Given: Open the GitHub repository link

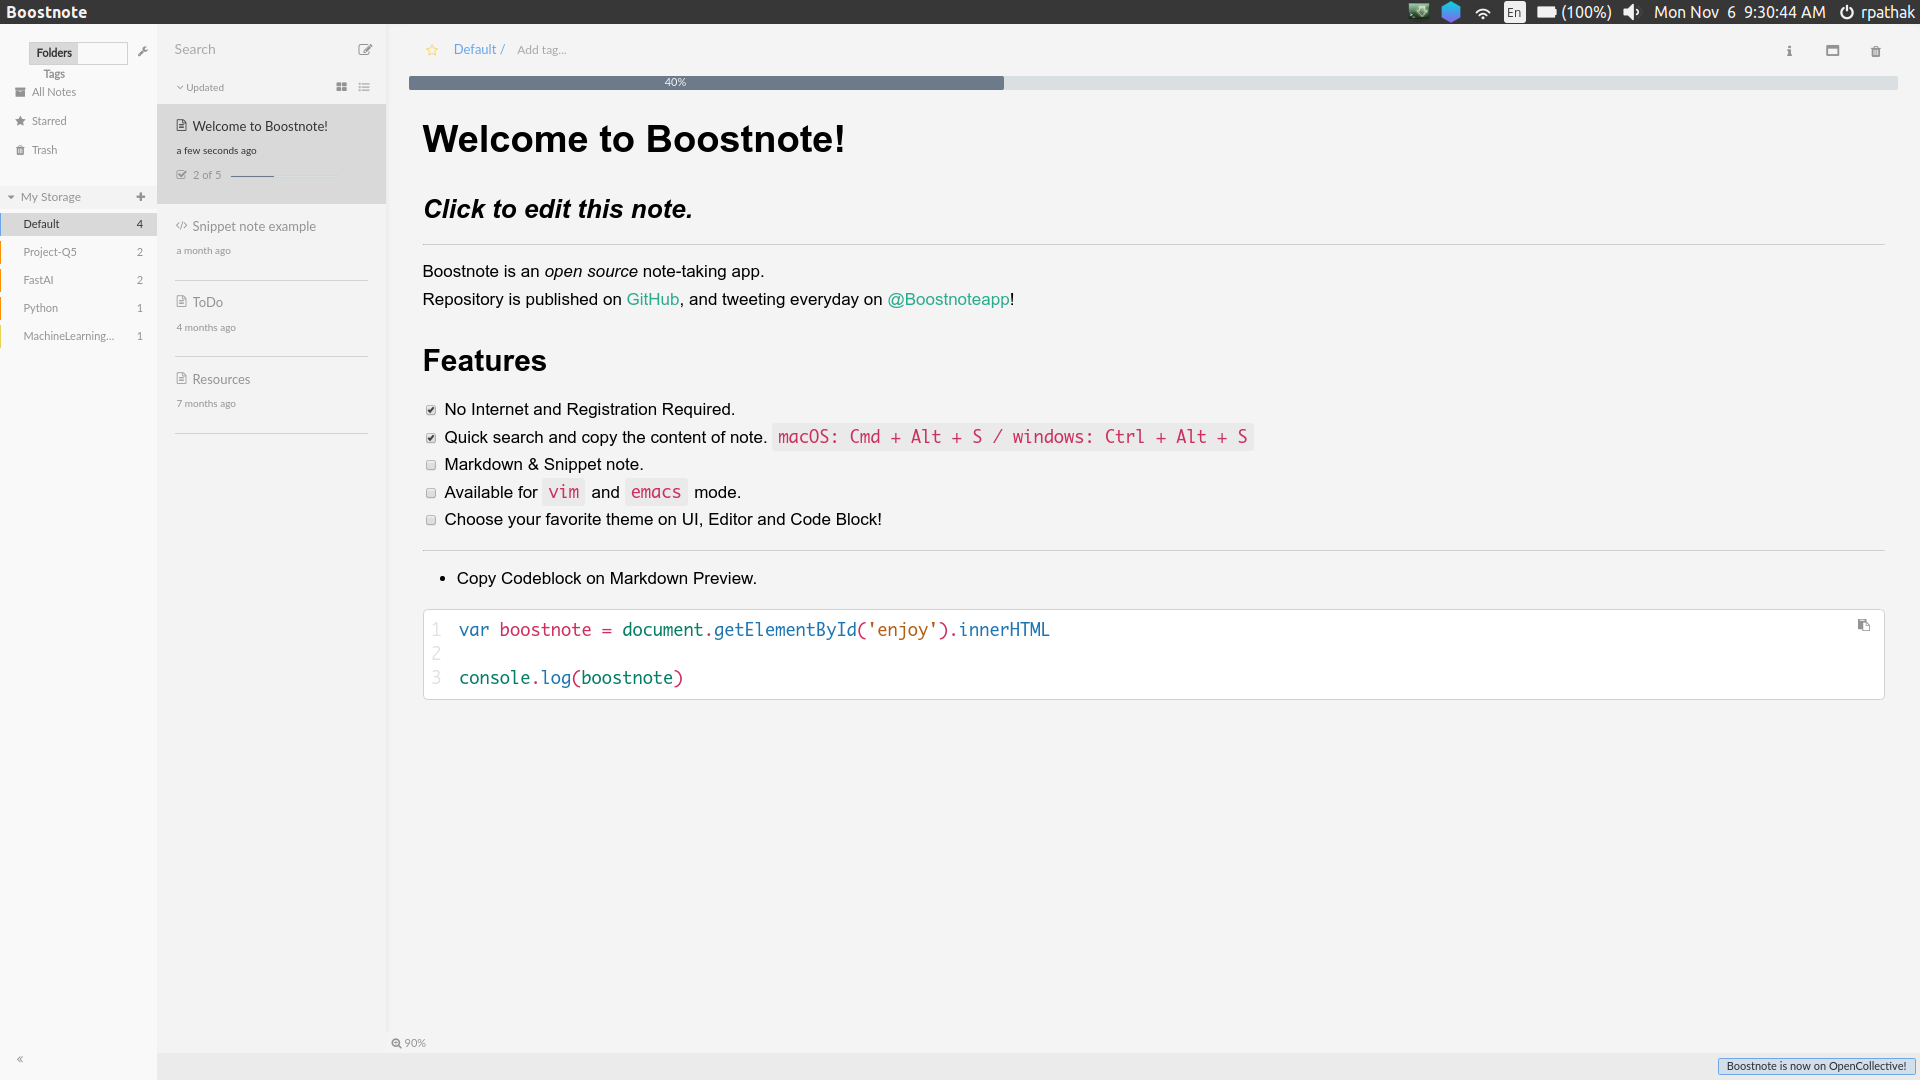Looking at the screenshot, I should (x=653, y=299).
